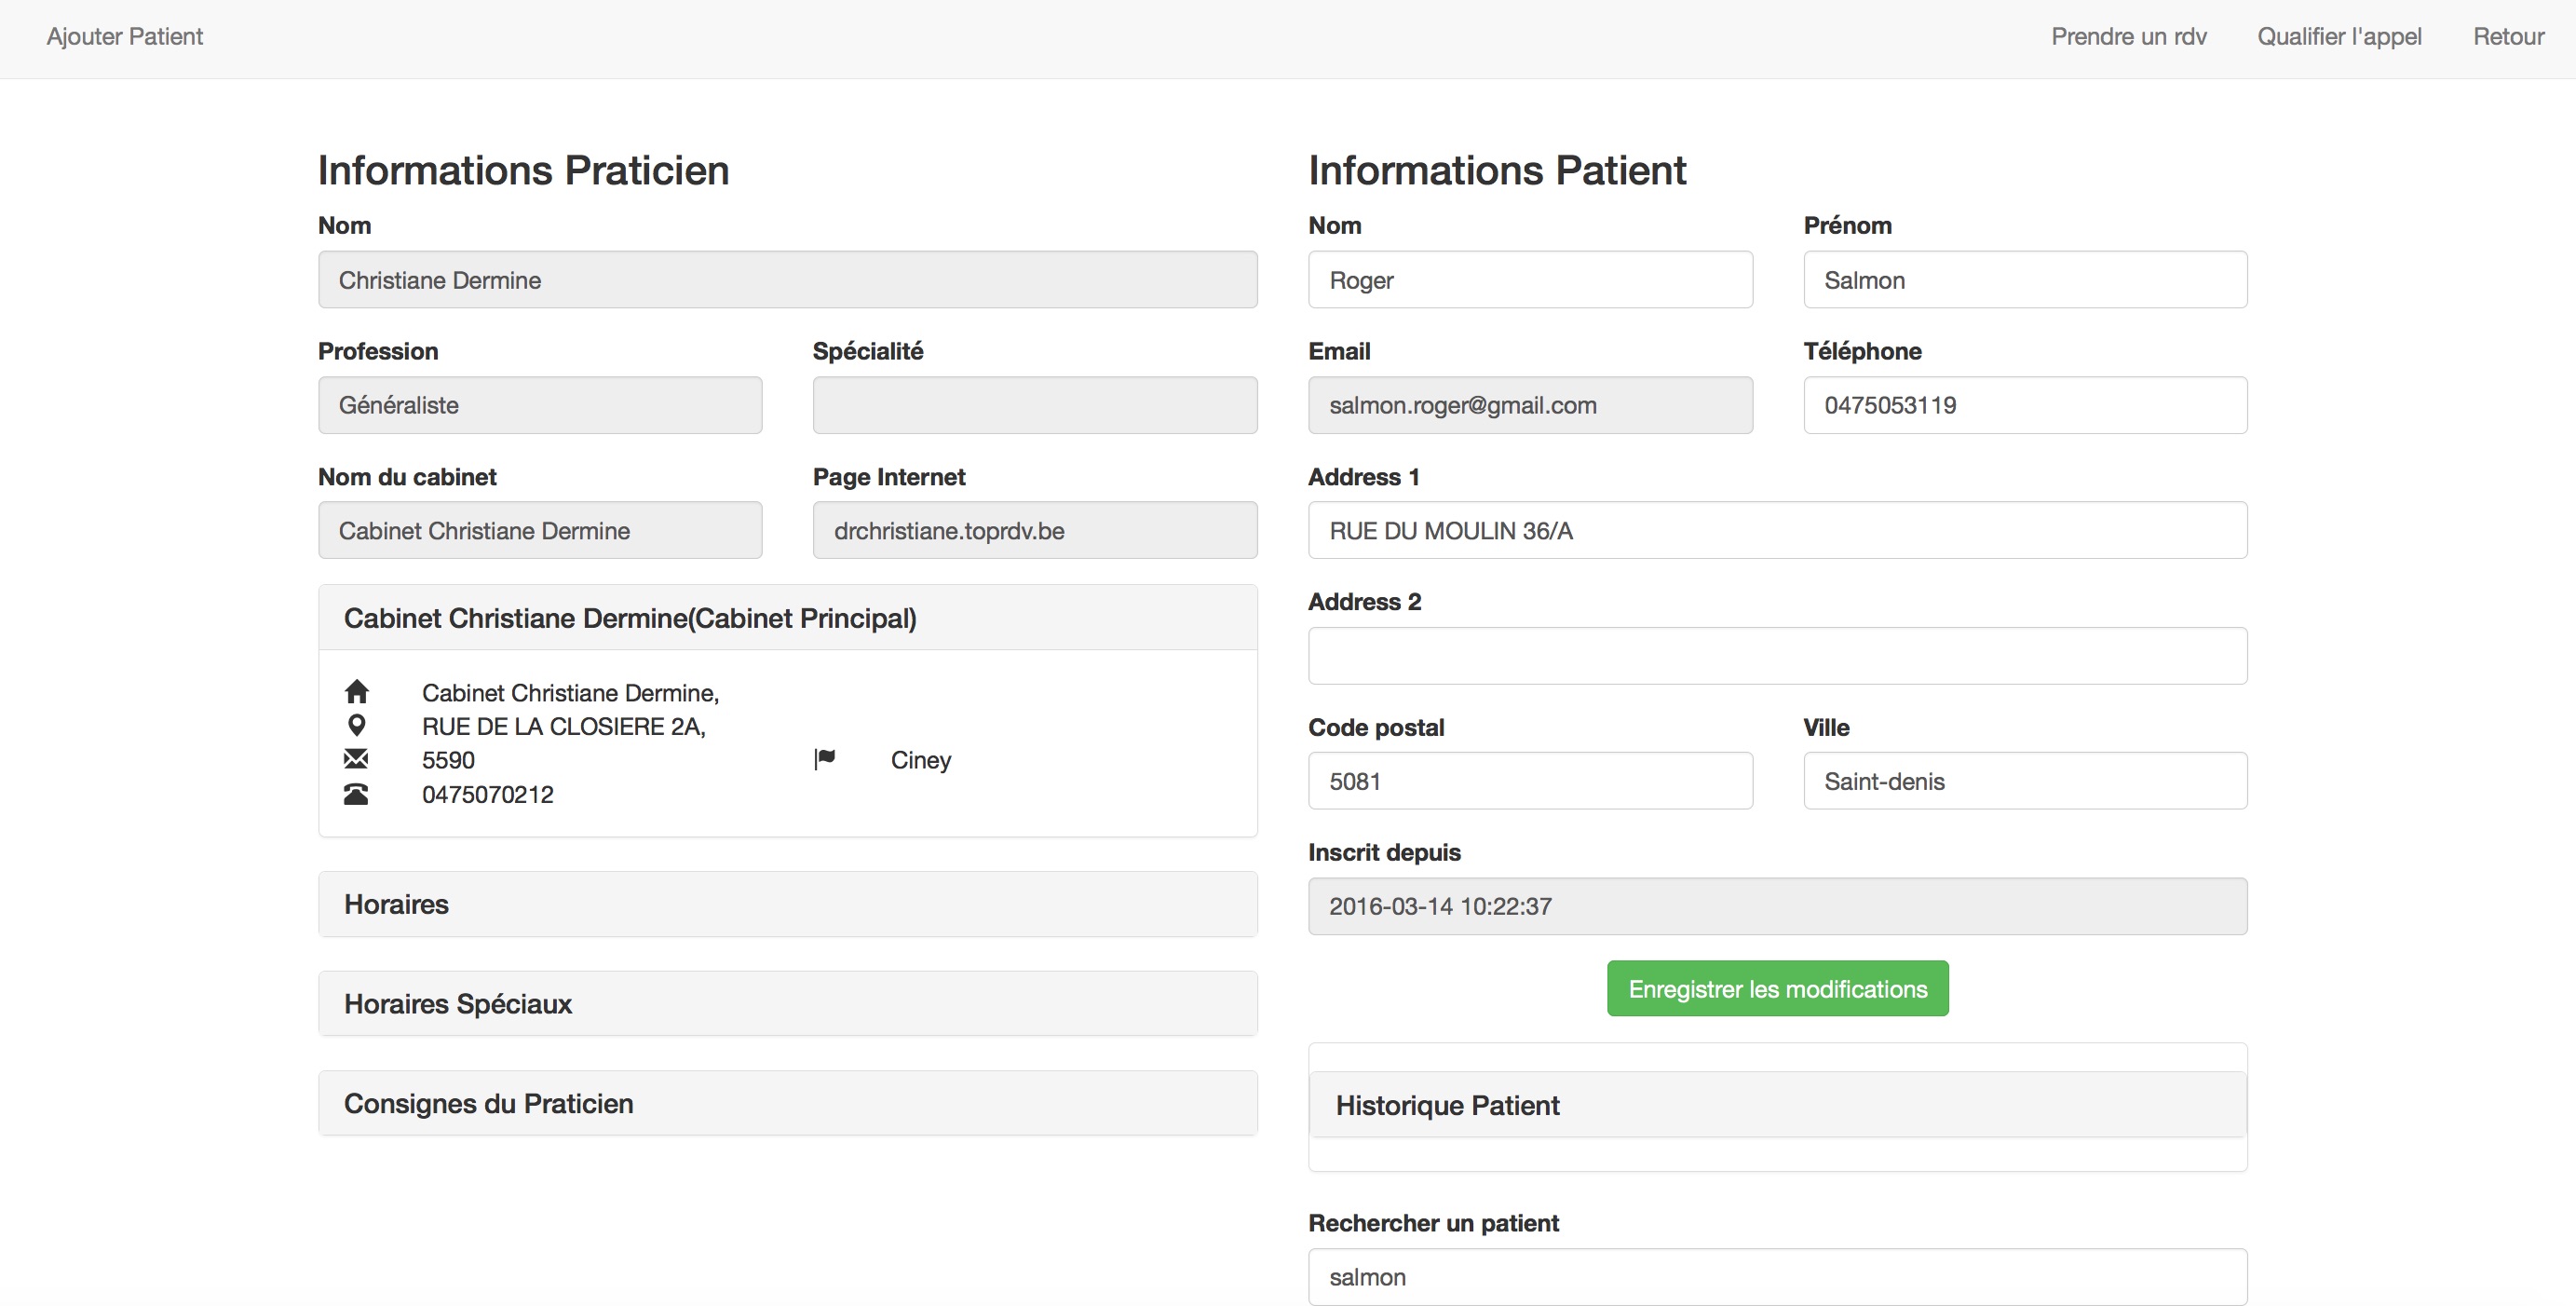Viewport: 2576px width, 1306px height.
Task: Click the map marker icon by street address
Action: click(x=356, y=725)
